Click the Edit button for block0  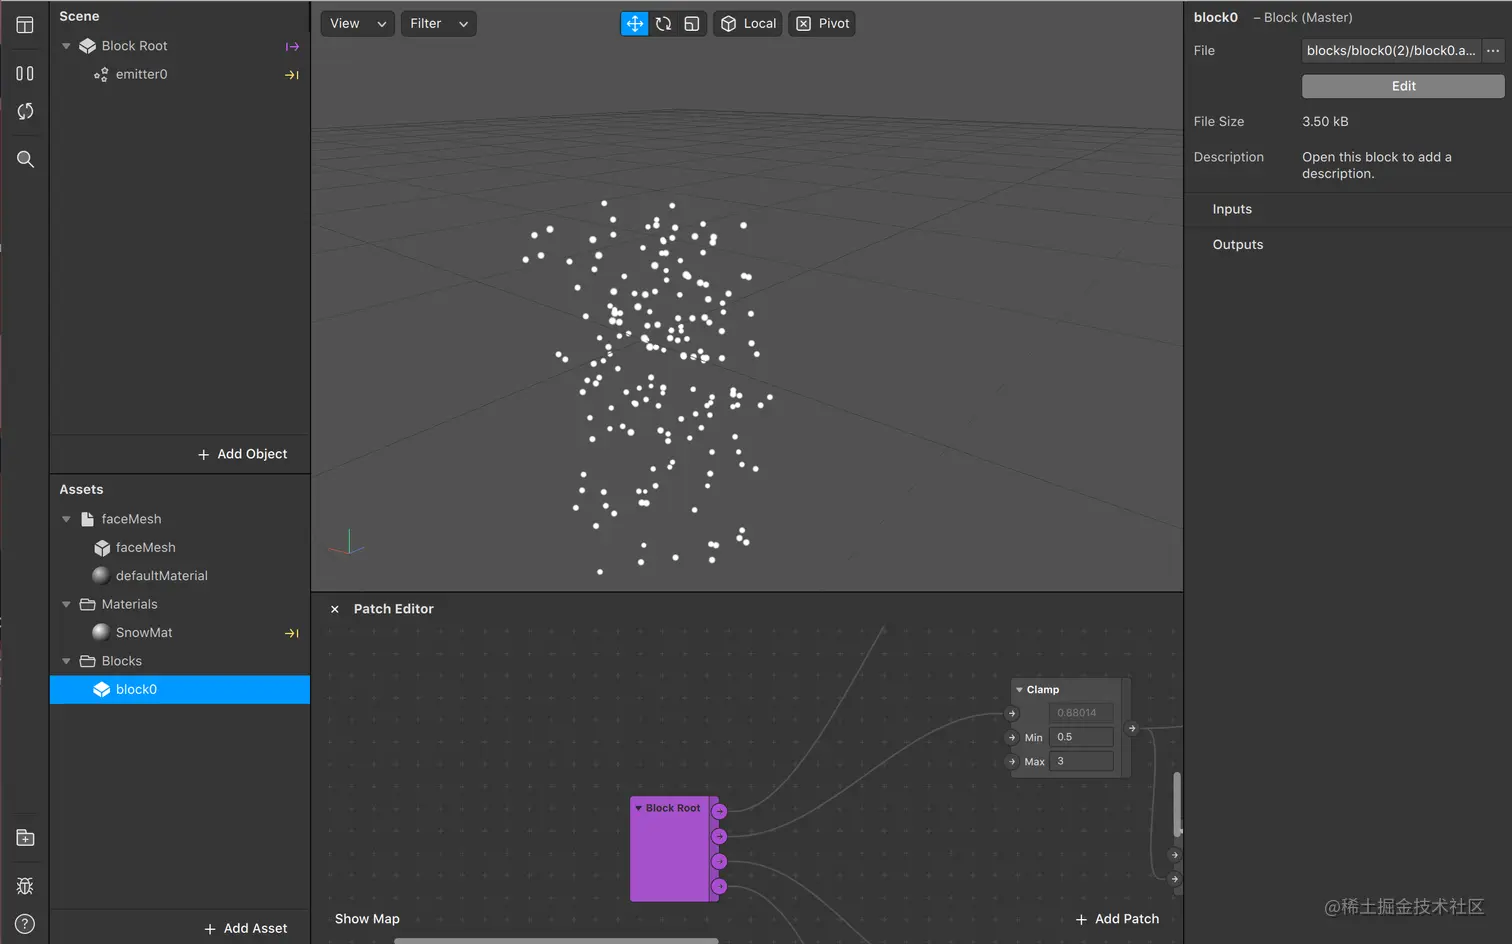click(x=1403, y=86)
